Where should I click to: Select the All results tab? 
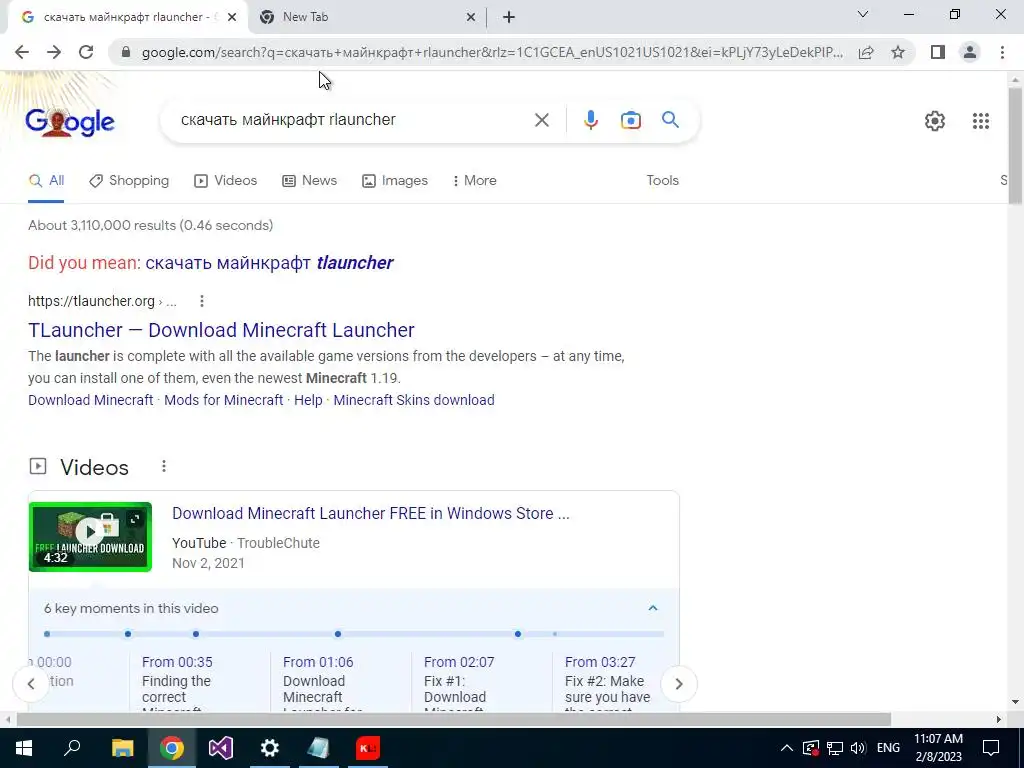[46, 181]
